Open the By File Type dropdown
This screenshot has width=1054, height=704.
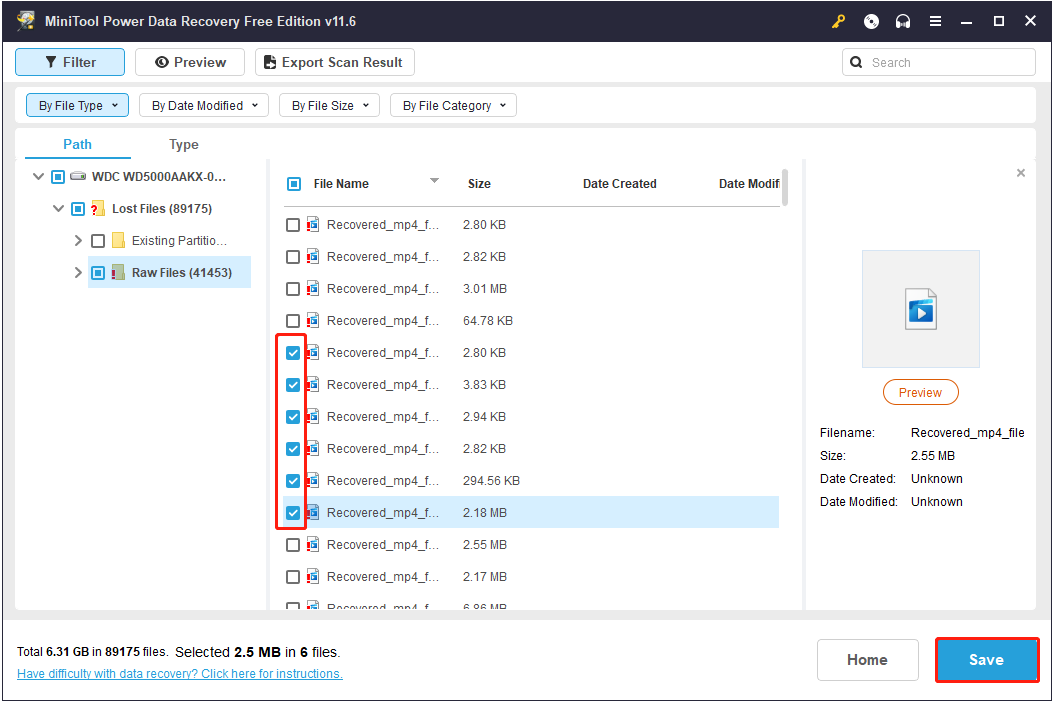click(77, 106)
